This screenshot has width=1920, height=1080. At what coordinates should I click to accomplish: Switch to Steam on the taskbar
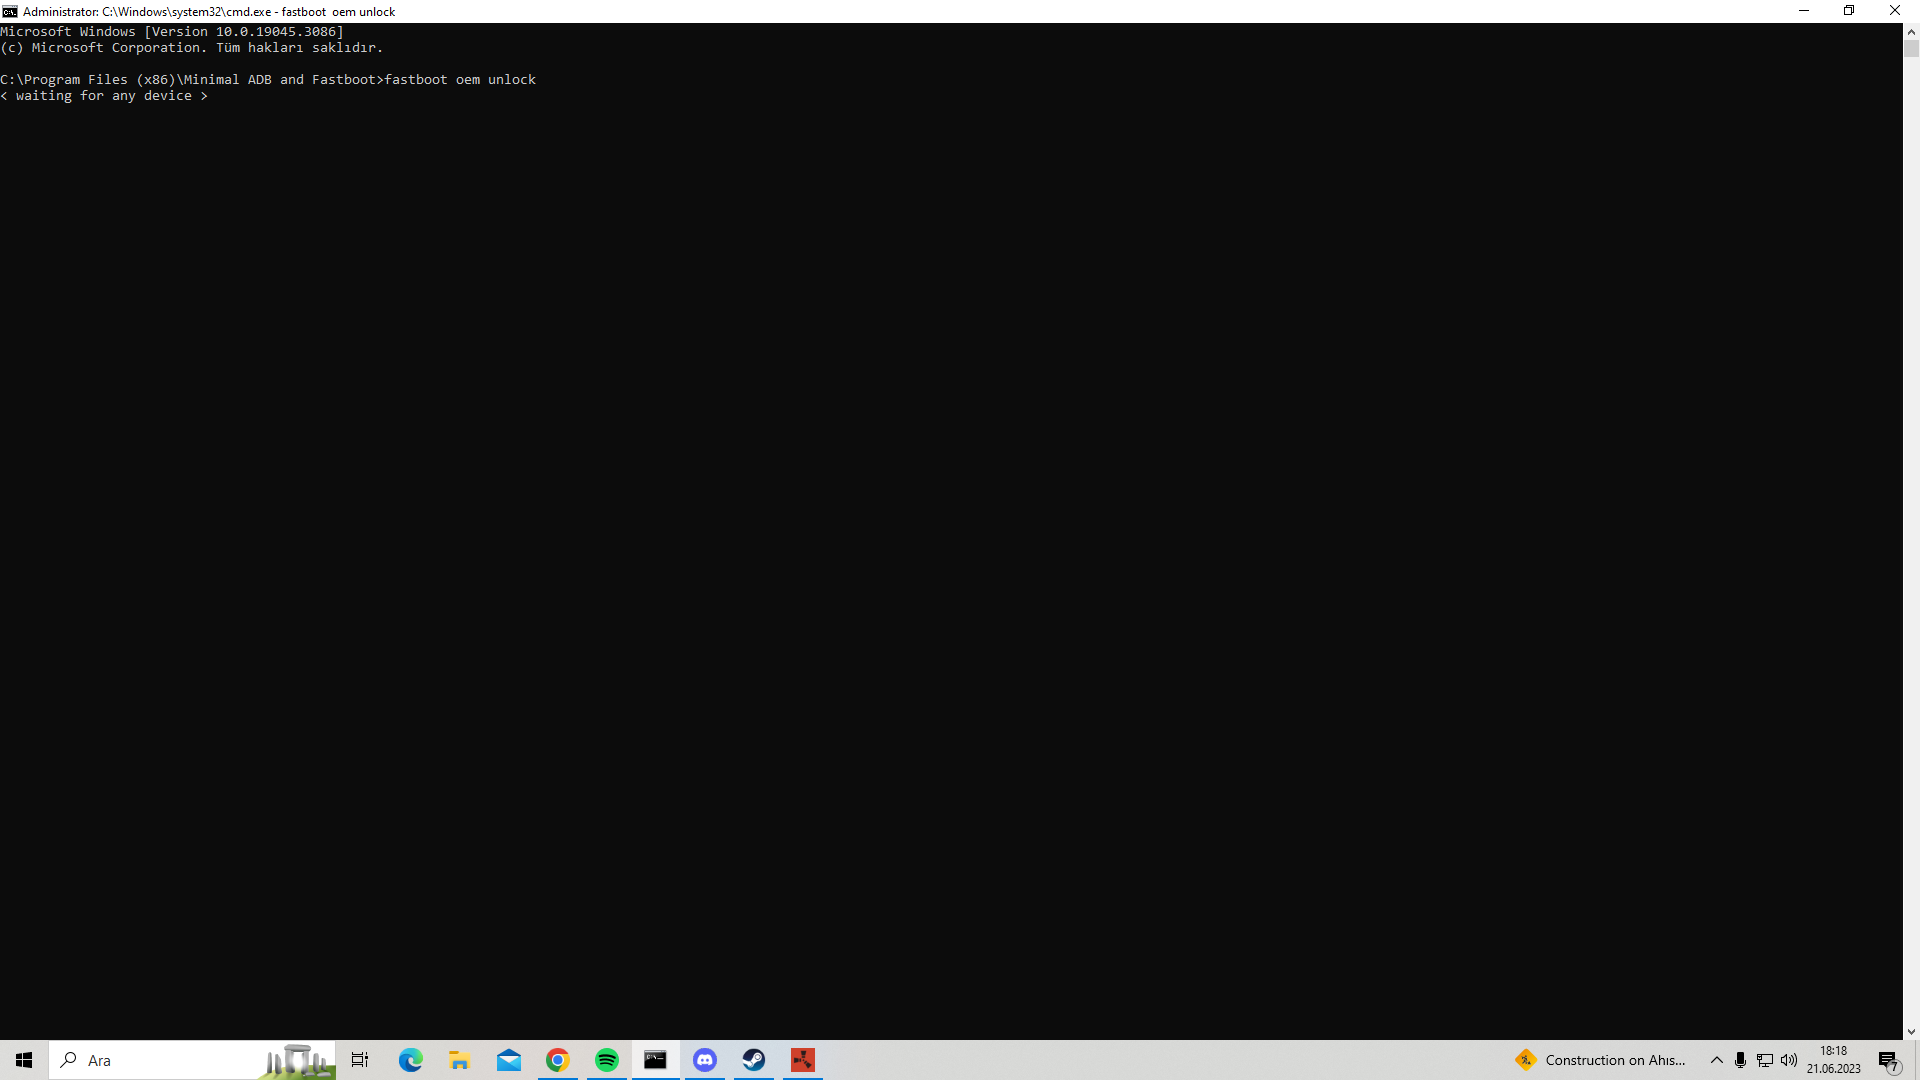tap(753, 1060)
